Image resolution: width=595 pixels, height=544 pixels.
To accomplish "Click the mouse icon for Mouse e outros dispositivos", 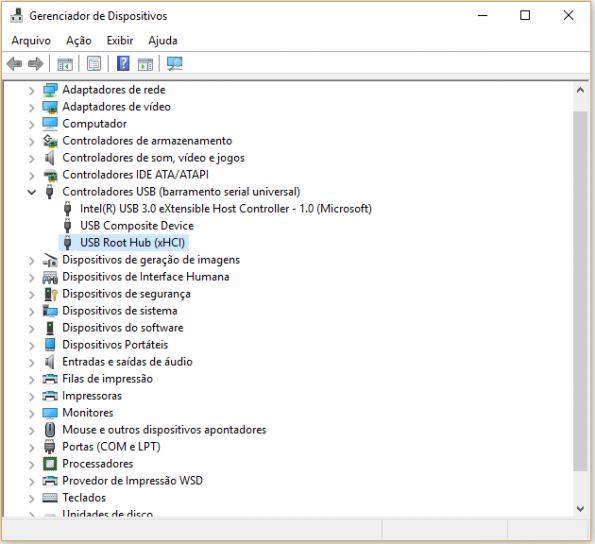I will click(50, 429).
